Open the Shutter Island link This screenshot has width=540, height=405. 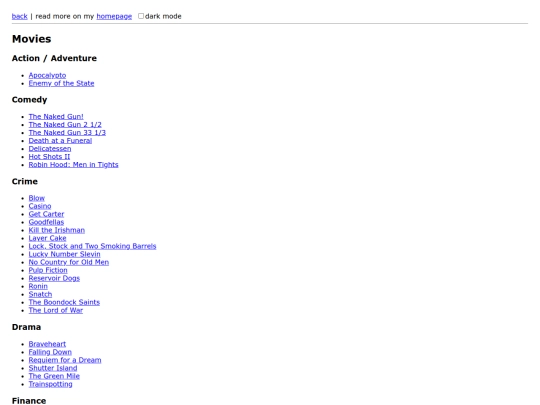(53, 368)
